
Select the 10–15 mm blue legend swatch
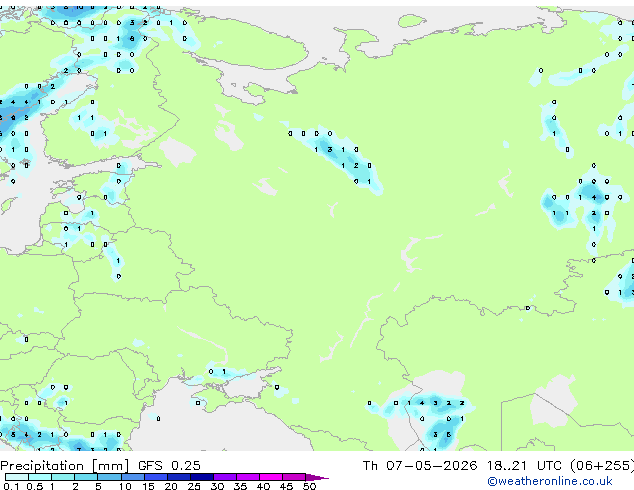(x=133, y=477)
